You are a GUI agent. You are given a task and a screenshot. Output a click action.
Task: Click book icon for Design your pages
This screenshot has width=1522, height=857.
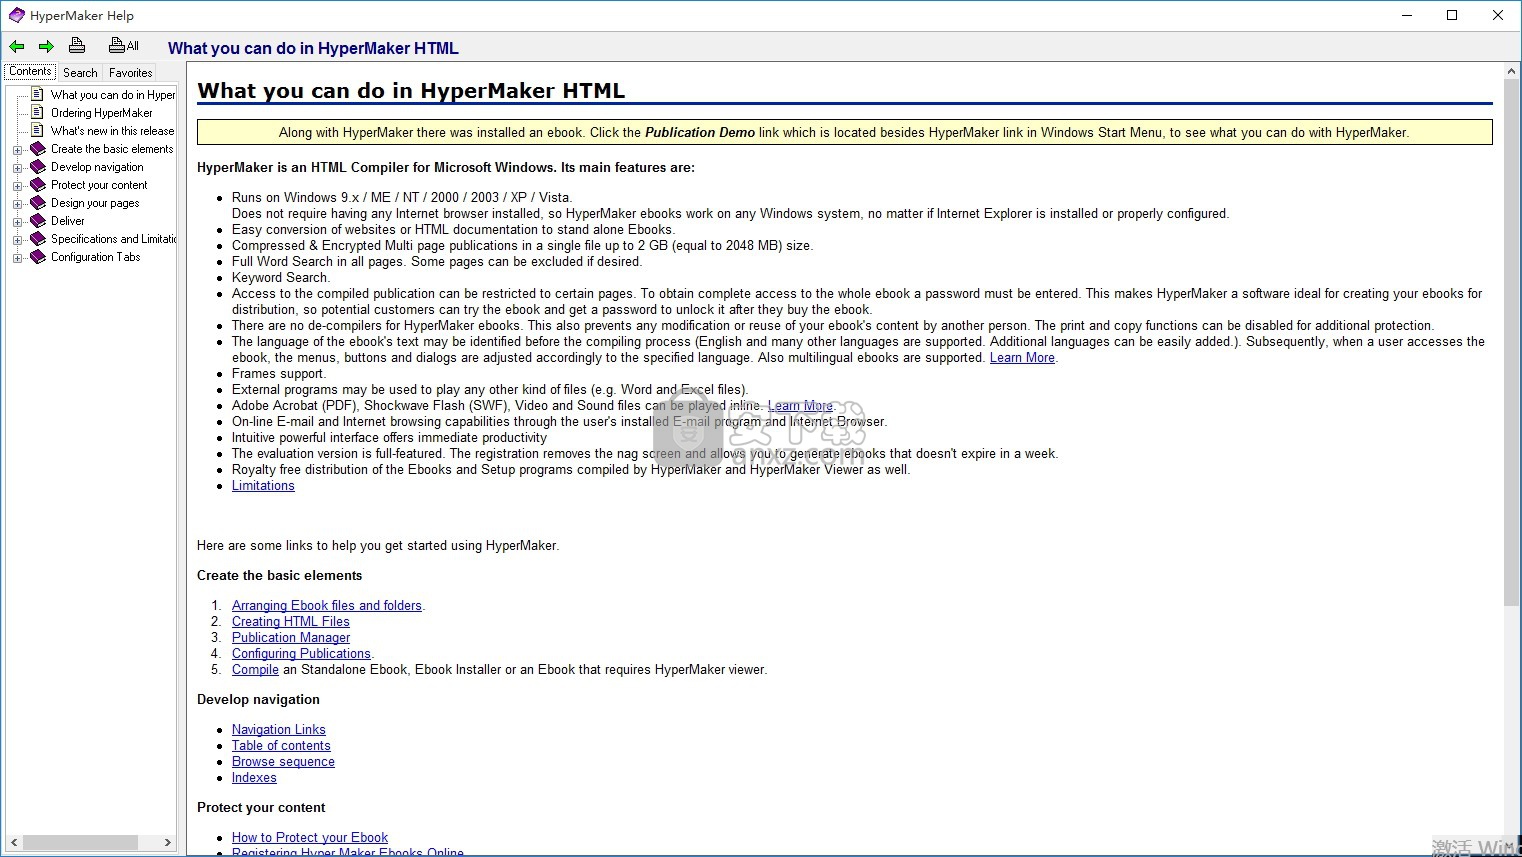38,202
